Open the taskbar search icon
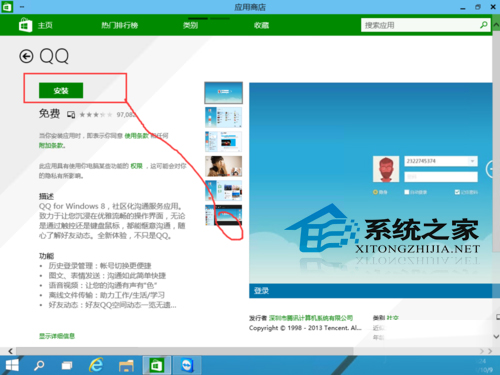The image size is (500, 375). pos(39,365)
